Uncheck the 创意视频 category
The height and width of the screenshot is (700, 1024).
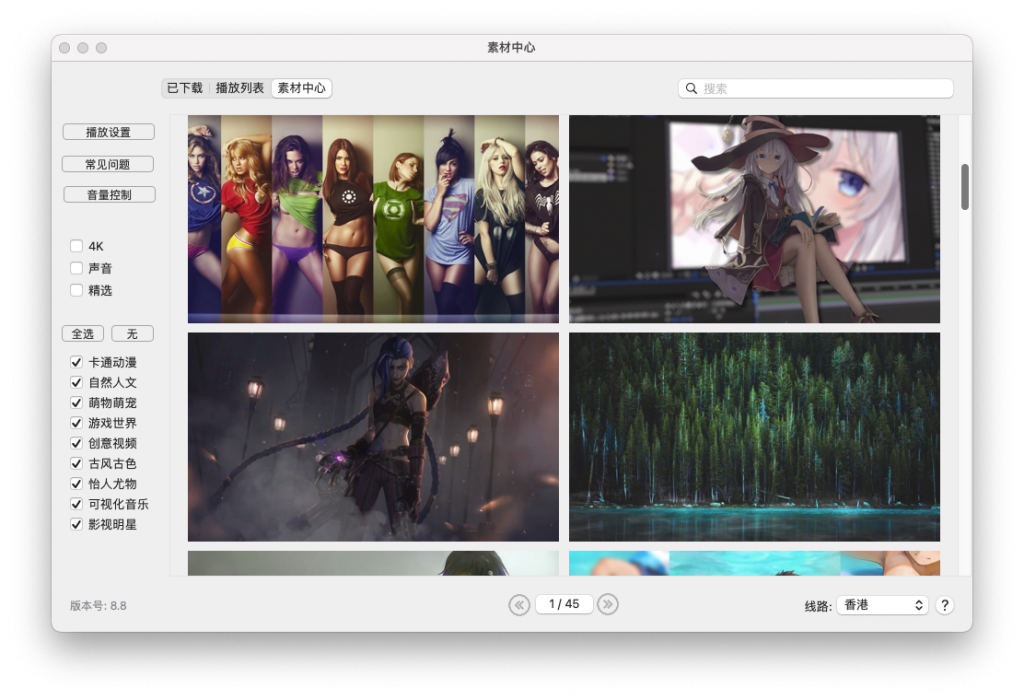pyautogui.click(x=76, y=443)
